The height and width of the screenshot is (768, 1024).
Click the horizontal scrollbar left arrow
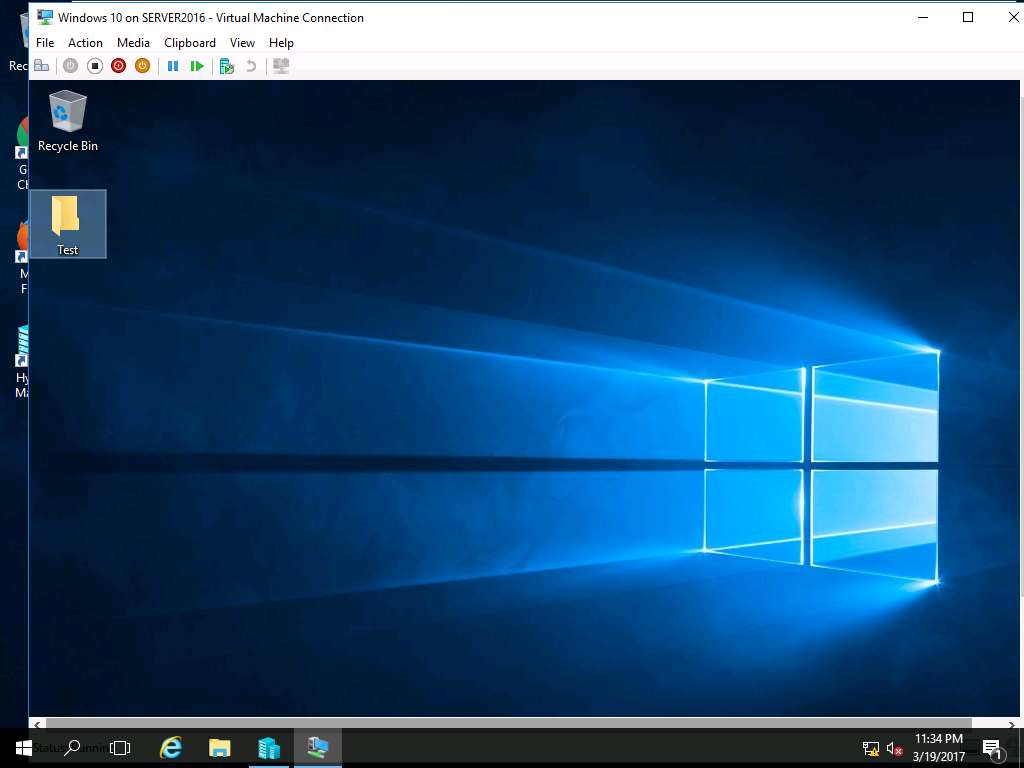(x=37, y=724)
